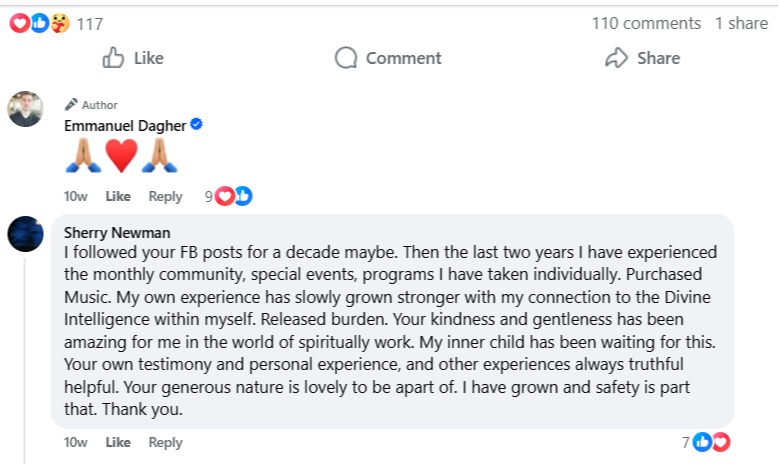Open post reaction emojis next to 117
The width and height of the screenshot is (779, 464).
(40, 23)
